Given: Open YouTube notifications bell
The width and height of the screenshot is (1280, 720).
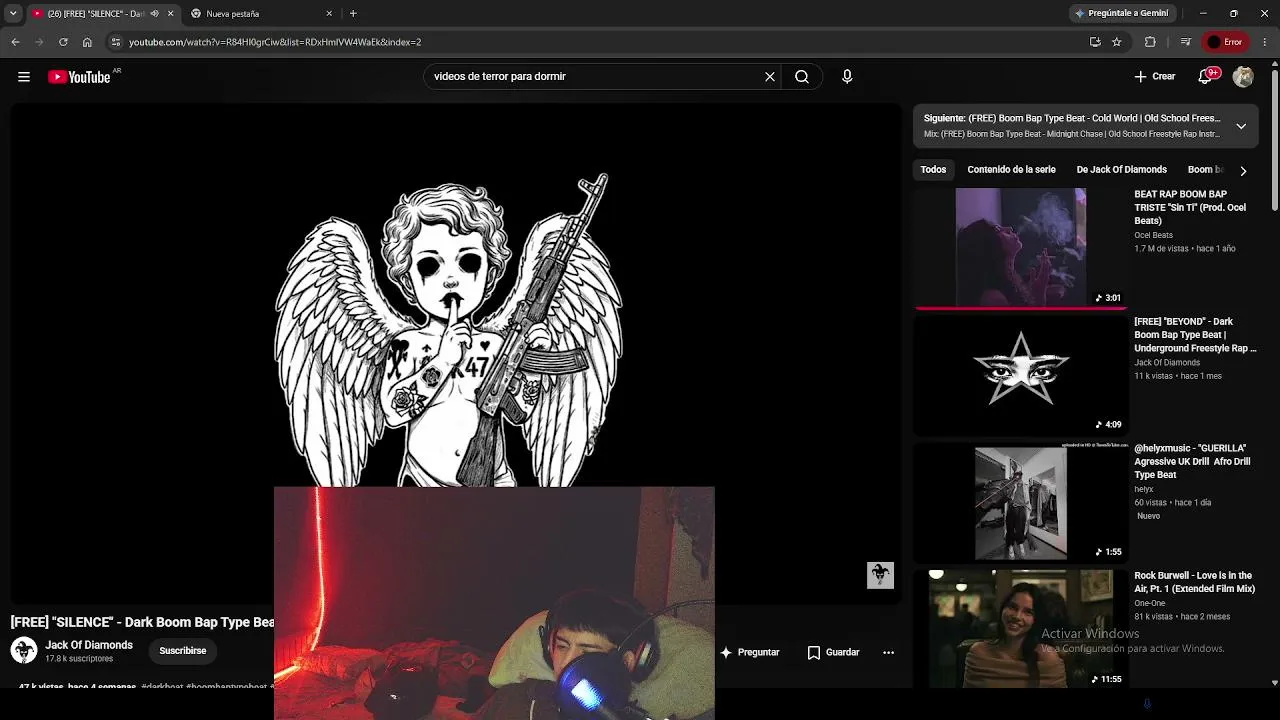Looking at the screenshot, I should tap(1207, 76).
